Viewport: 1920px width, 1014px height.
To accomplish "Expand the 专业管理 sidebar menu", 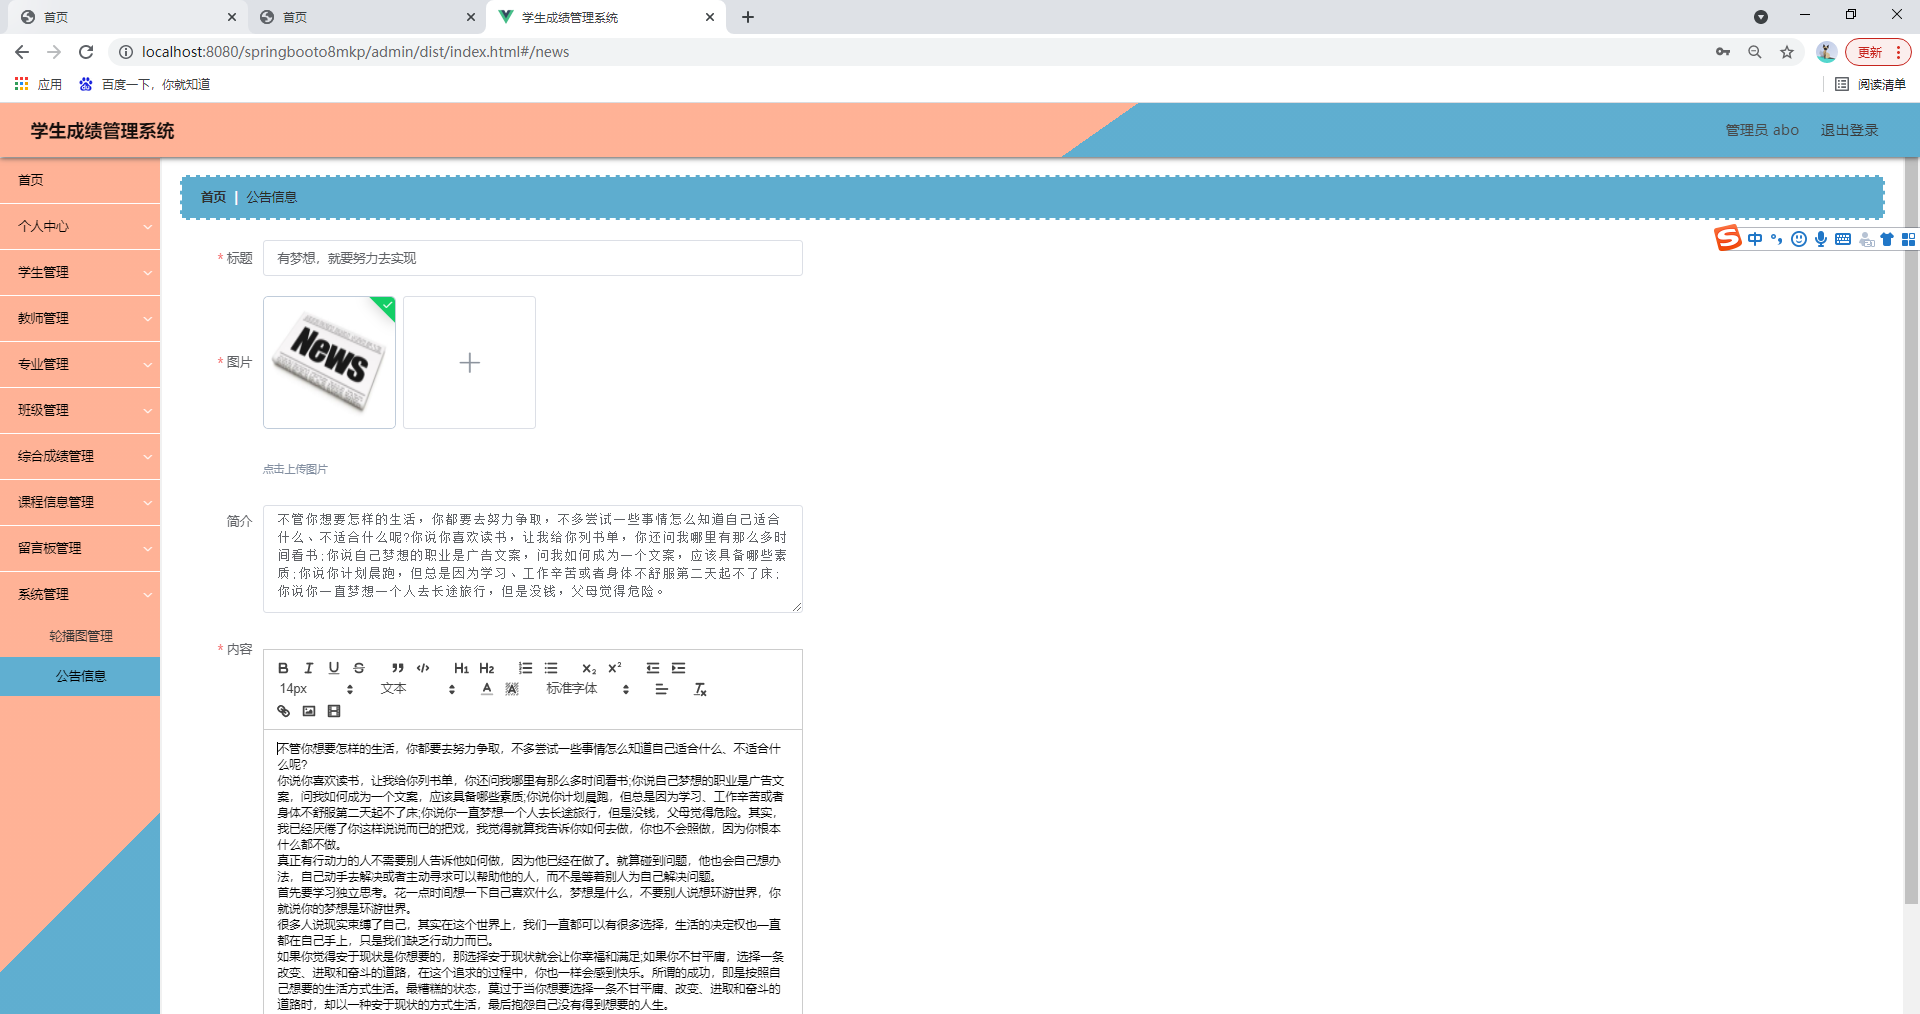I will coord(80,364).
